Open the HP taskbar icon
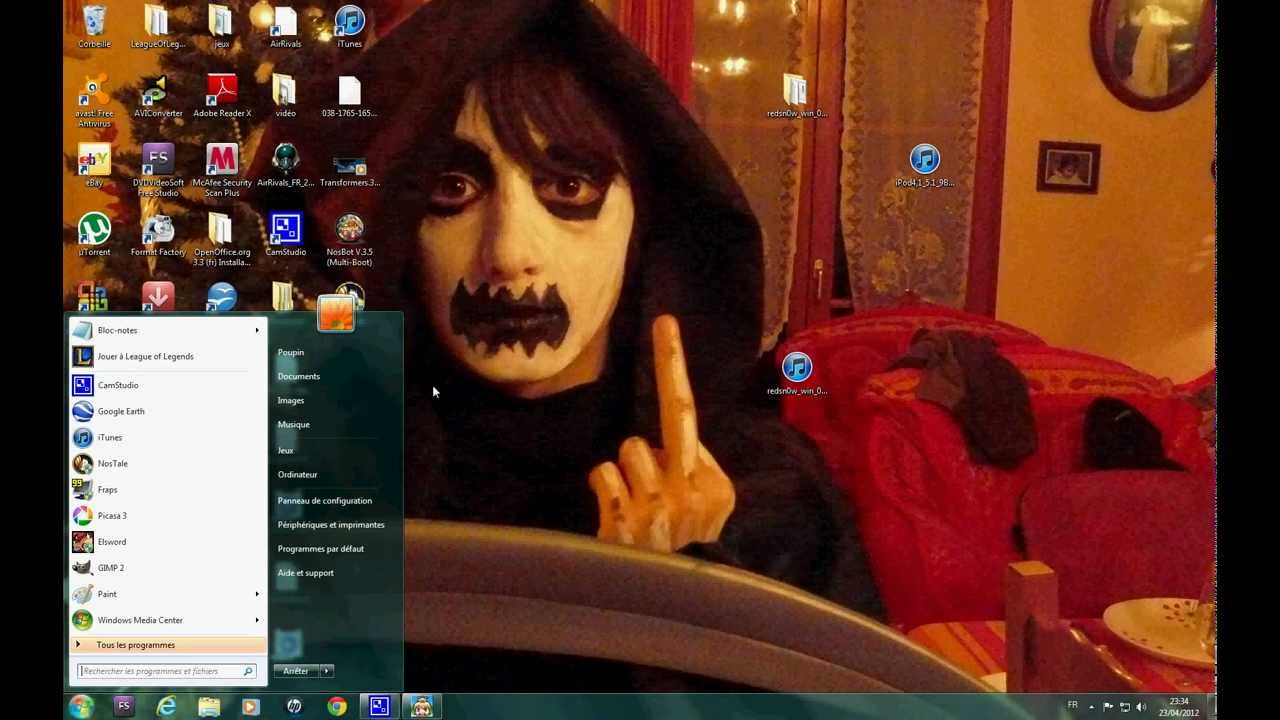1280x720 pixels. tap(294, 707)
